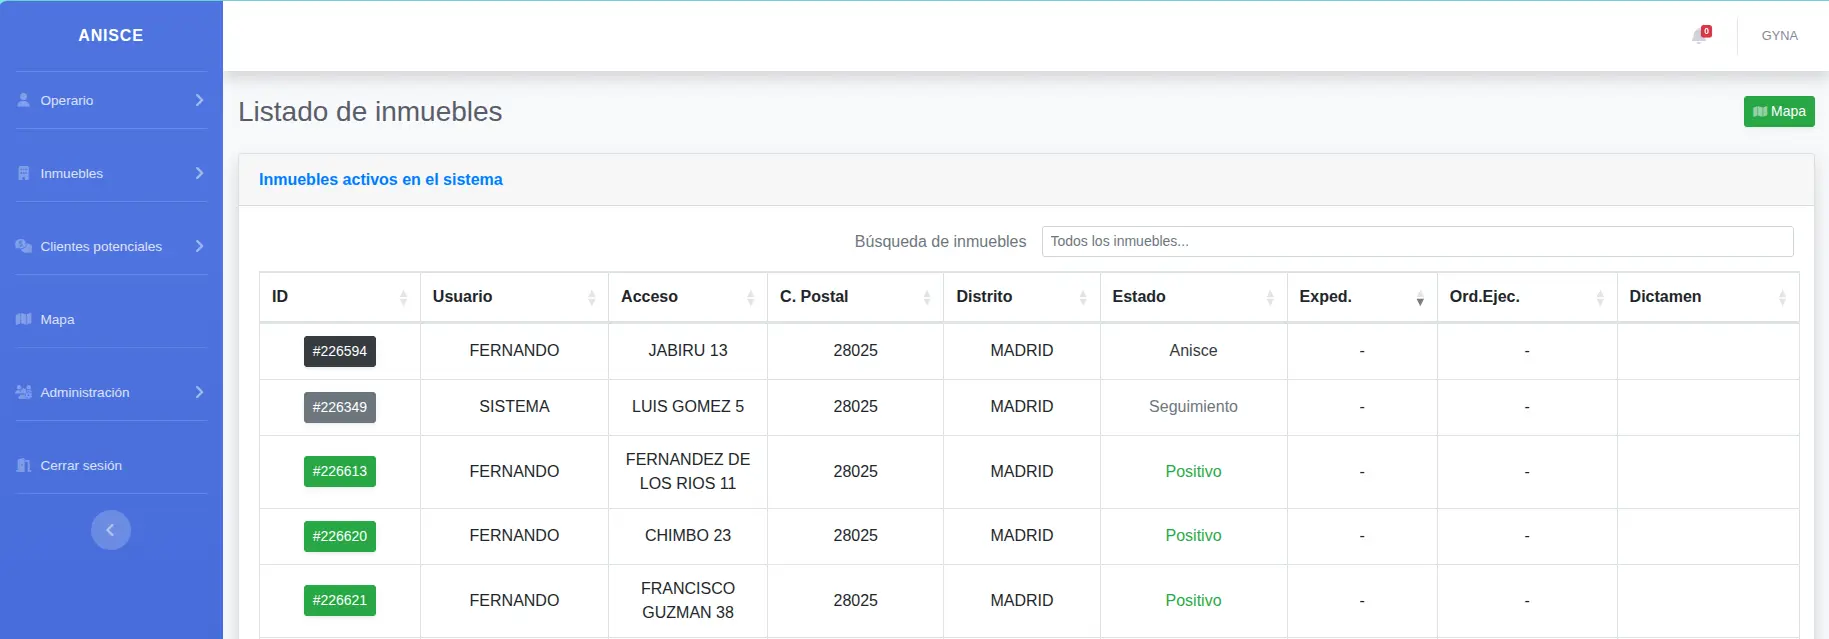The image size is (1829, 639).
Task: Click 'FRANCISCO GUZMAN 38' access cell
Action: click(x=688, y=600)
